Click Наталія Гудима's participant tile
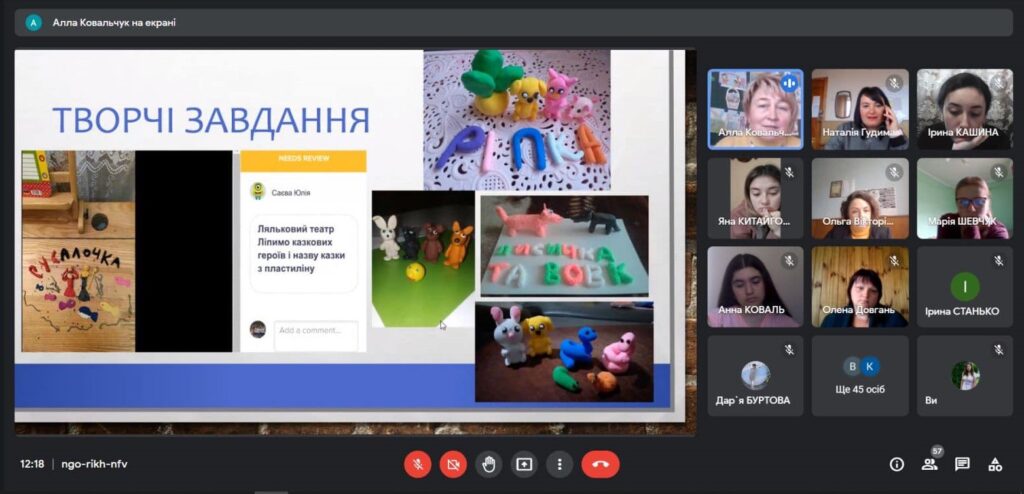This screenshot has height=494, width=1024. (x=860, y=109)
